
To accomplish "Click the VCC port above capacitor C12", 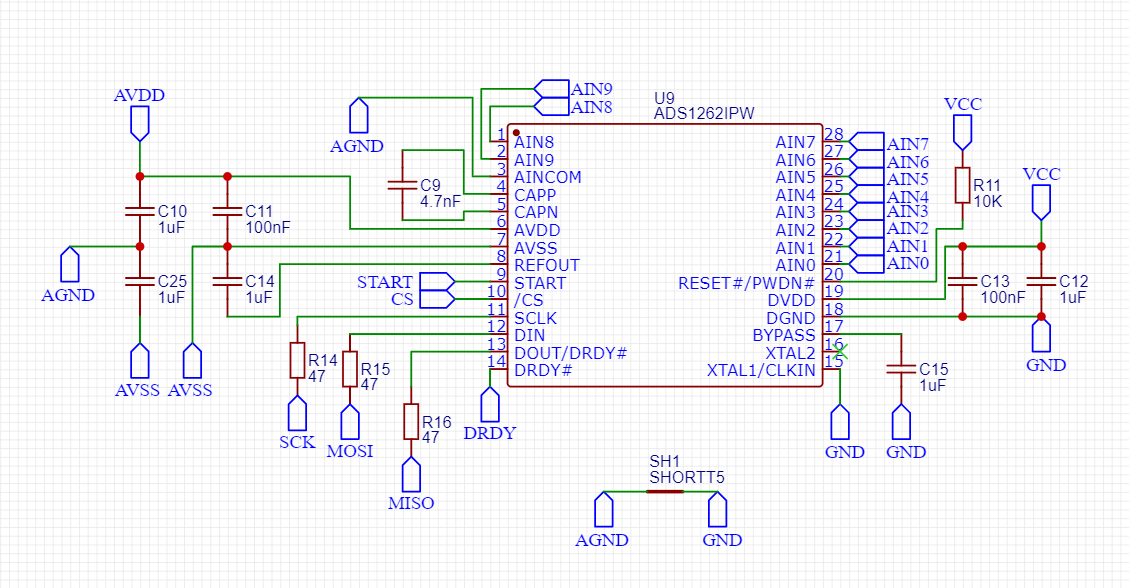I will click(x=1041, y=202).
